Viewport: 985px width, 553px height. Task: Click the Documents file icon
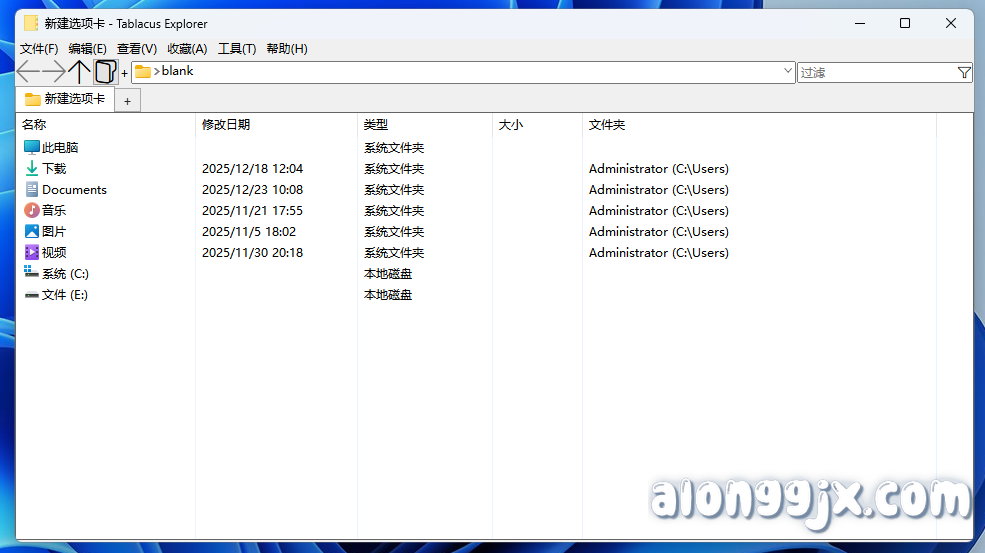coord(31,189)
